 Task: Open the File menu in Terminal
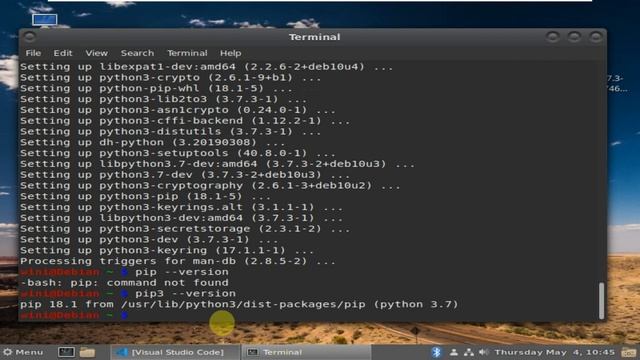click(x=33, y=53)
